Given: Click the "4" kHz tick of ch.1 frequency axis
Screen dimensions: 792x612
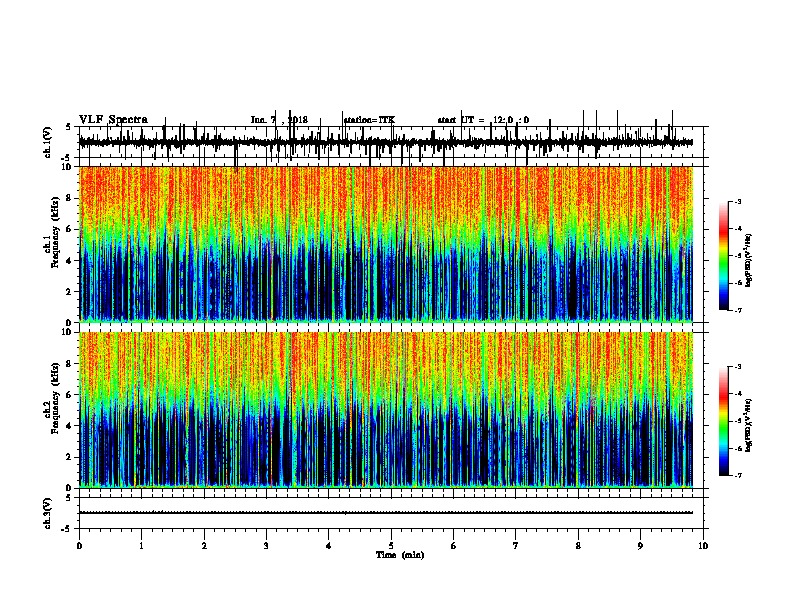Looking at the screenshot, I should coord(70,261).
